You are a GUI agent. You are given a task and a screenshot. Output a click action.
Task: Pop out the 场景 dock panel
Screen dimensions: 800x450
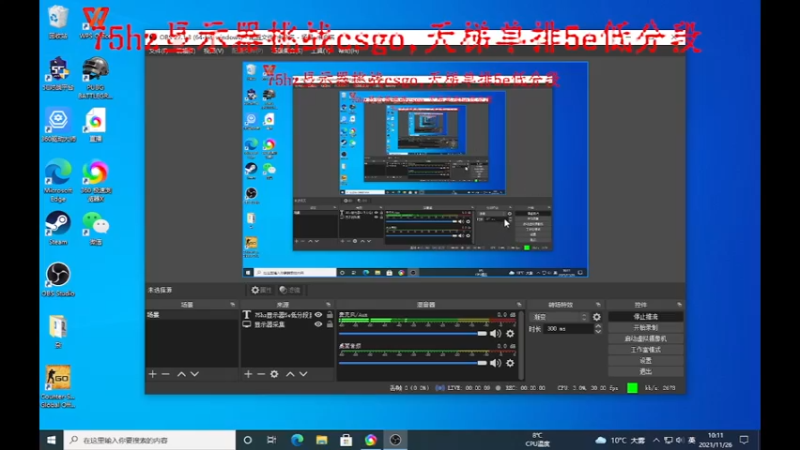(x=233, y=305)
